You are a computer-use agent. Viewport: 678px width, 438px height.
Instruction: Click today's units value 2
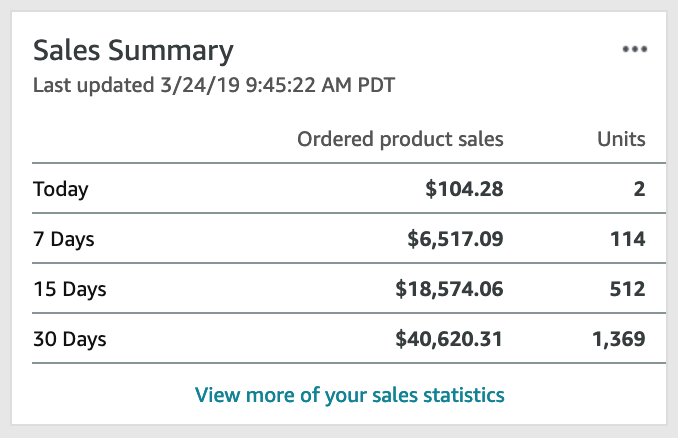[x=639, y=189]
